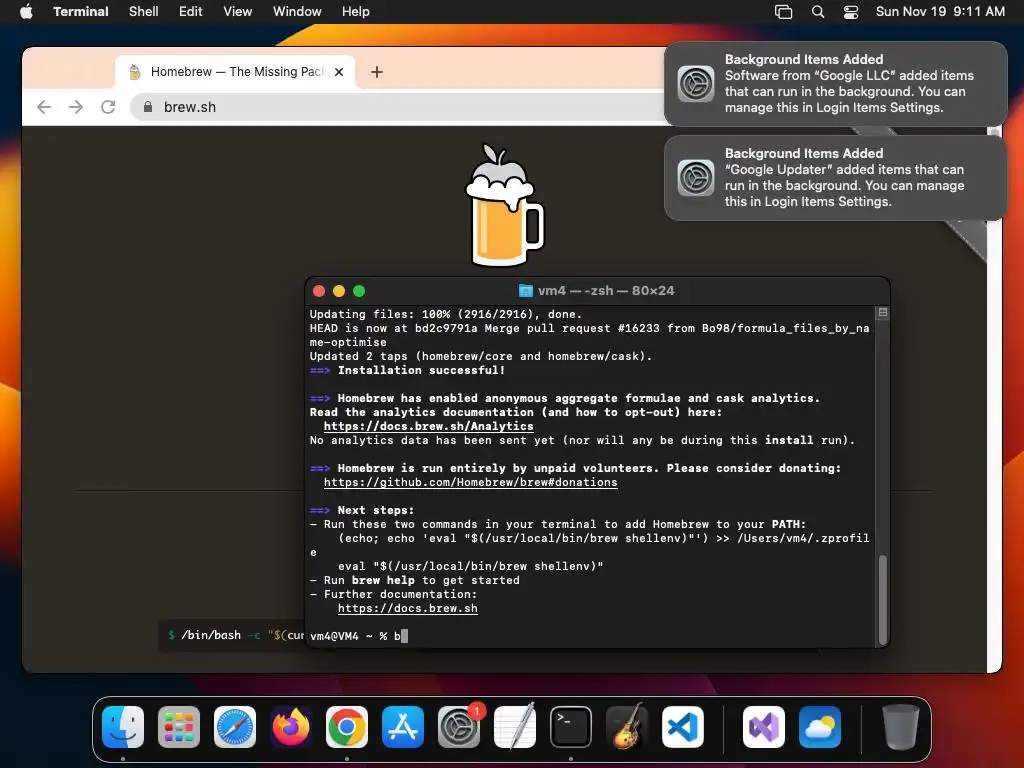Go back in the Chrome browser
The height and width of the screenshot is (768, 1024).
(x=44, y=107)
